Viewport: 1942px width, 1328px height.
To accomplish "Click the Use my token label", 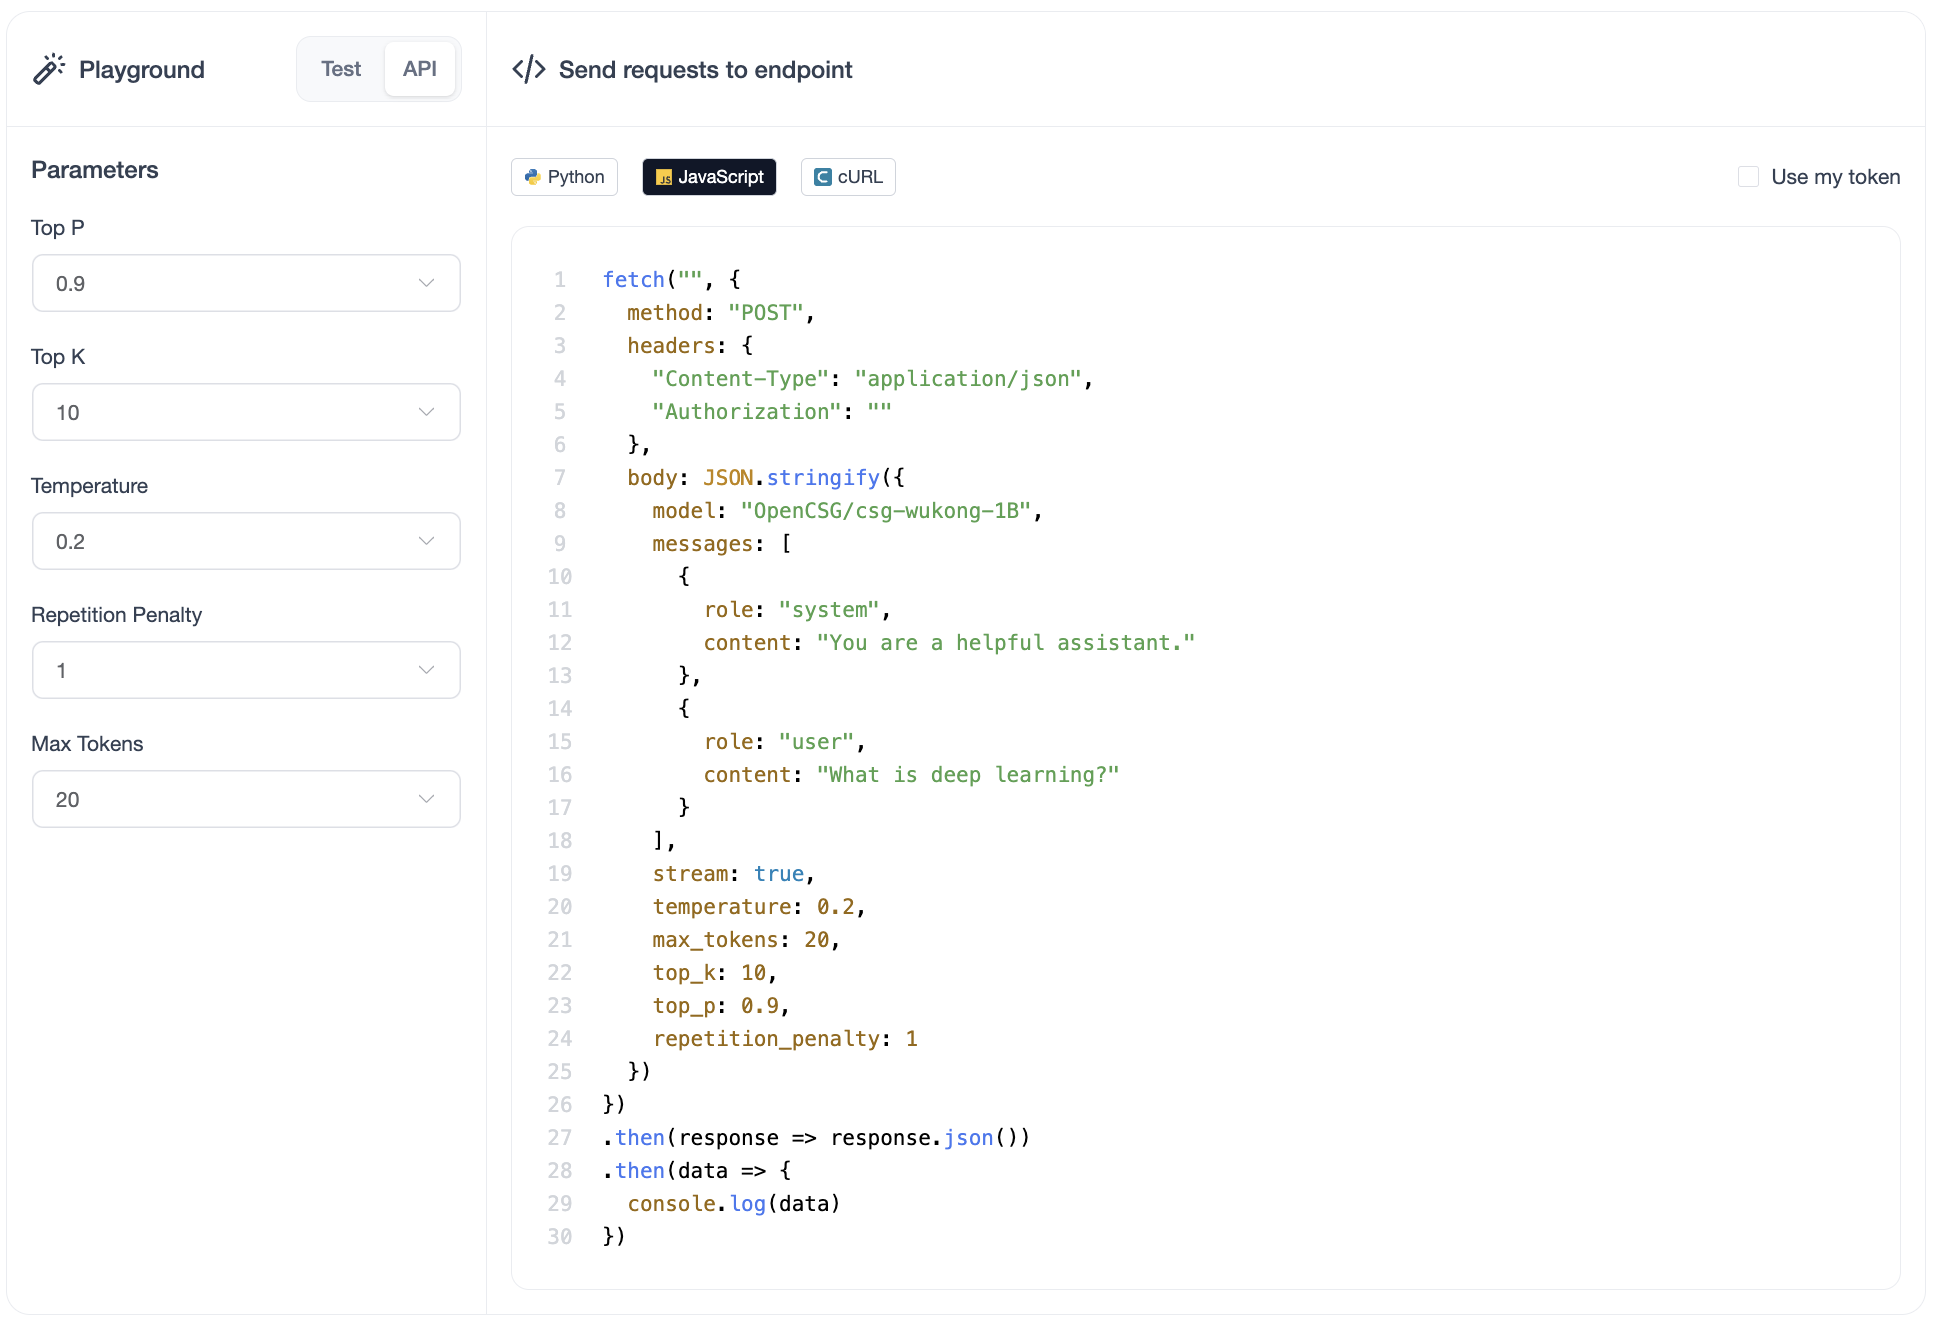I will click(x=1835, y=177).
